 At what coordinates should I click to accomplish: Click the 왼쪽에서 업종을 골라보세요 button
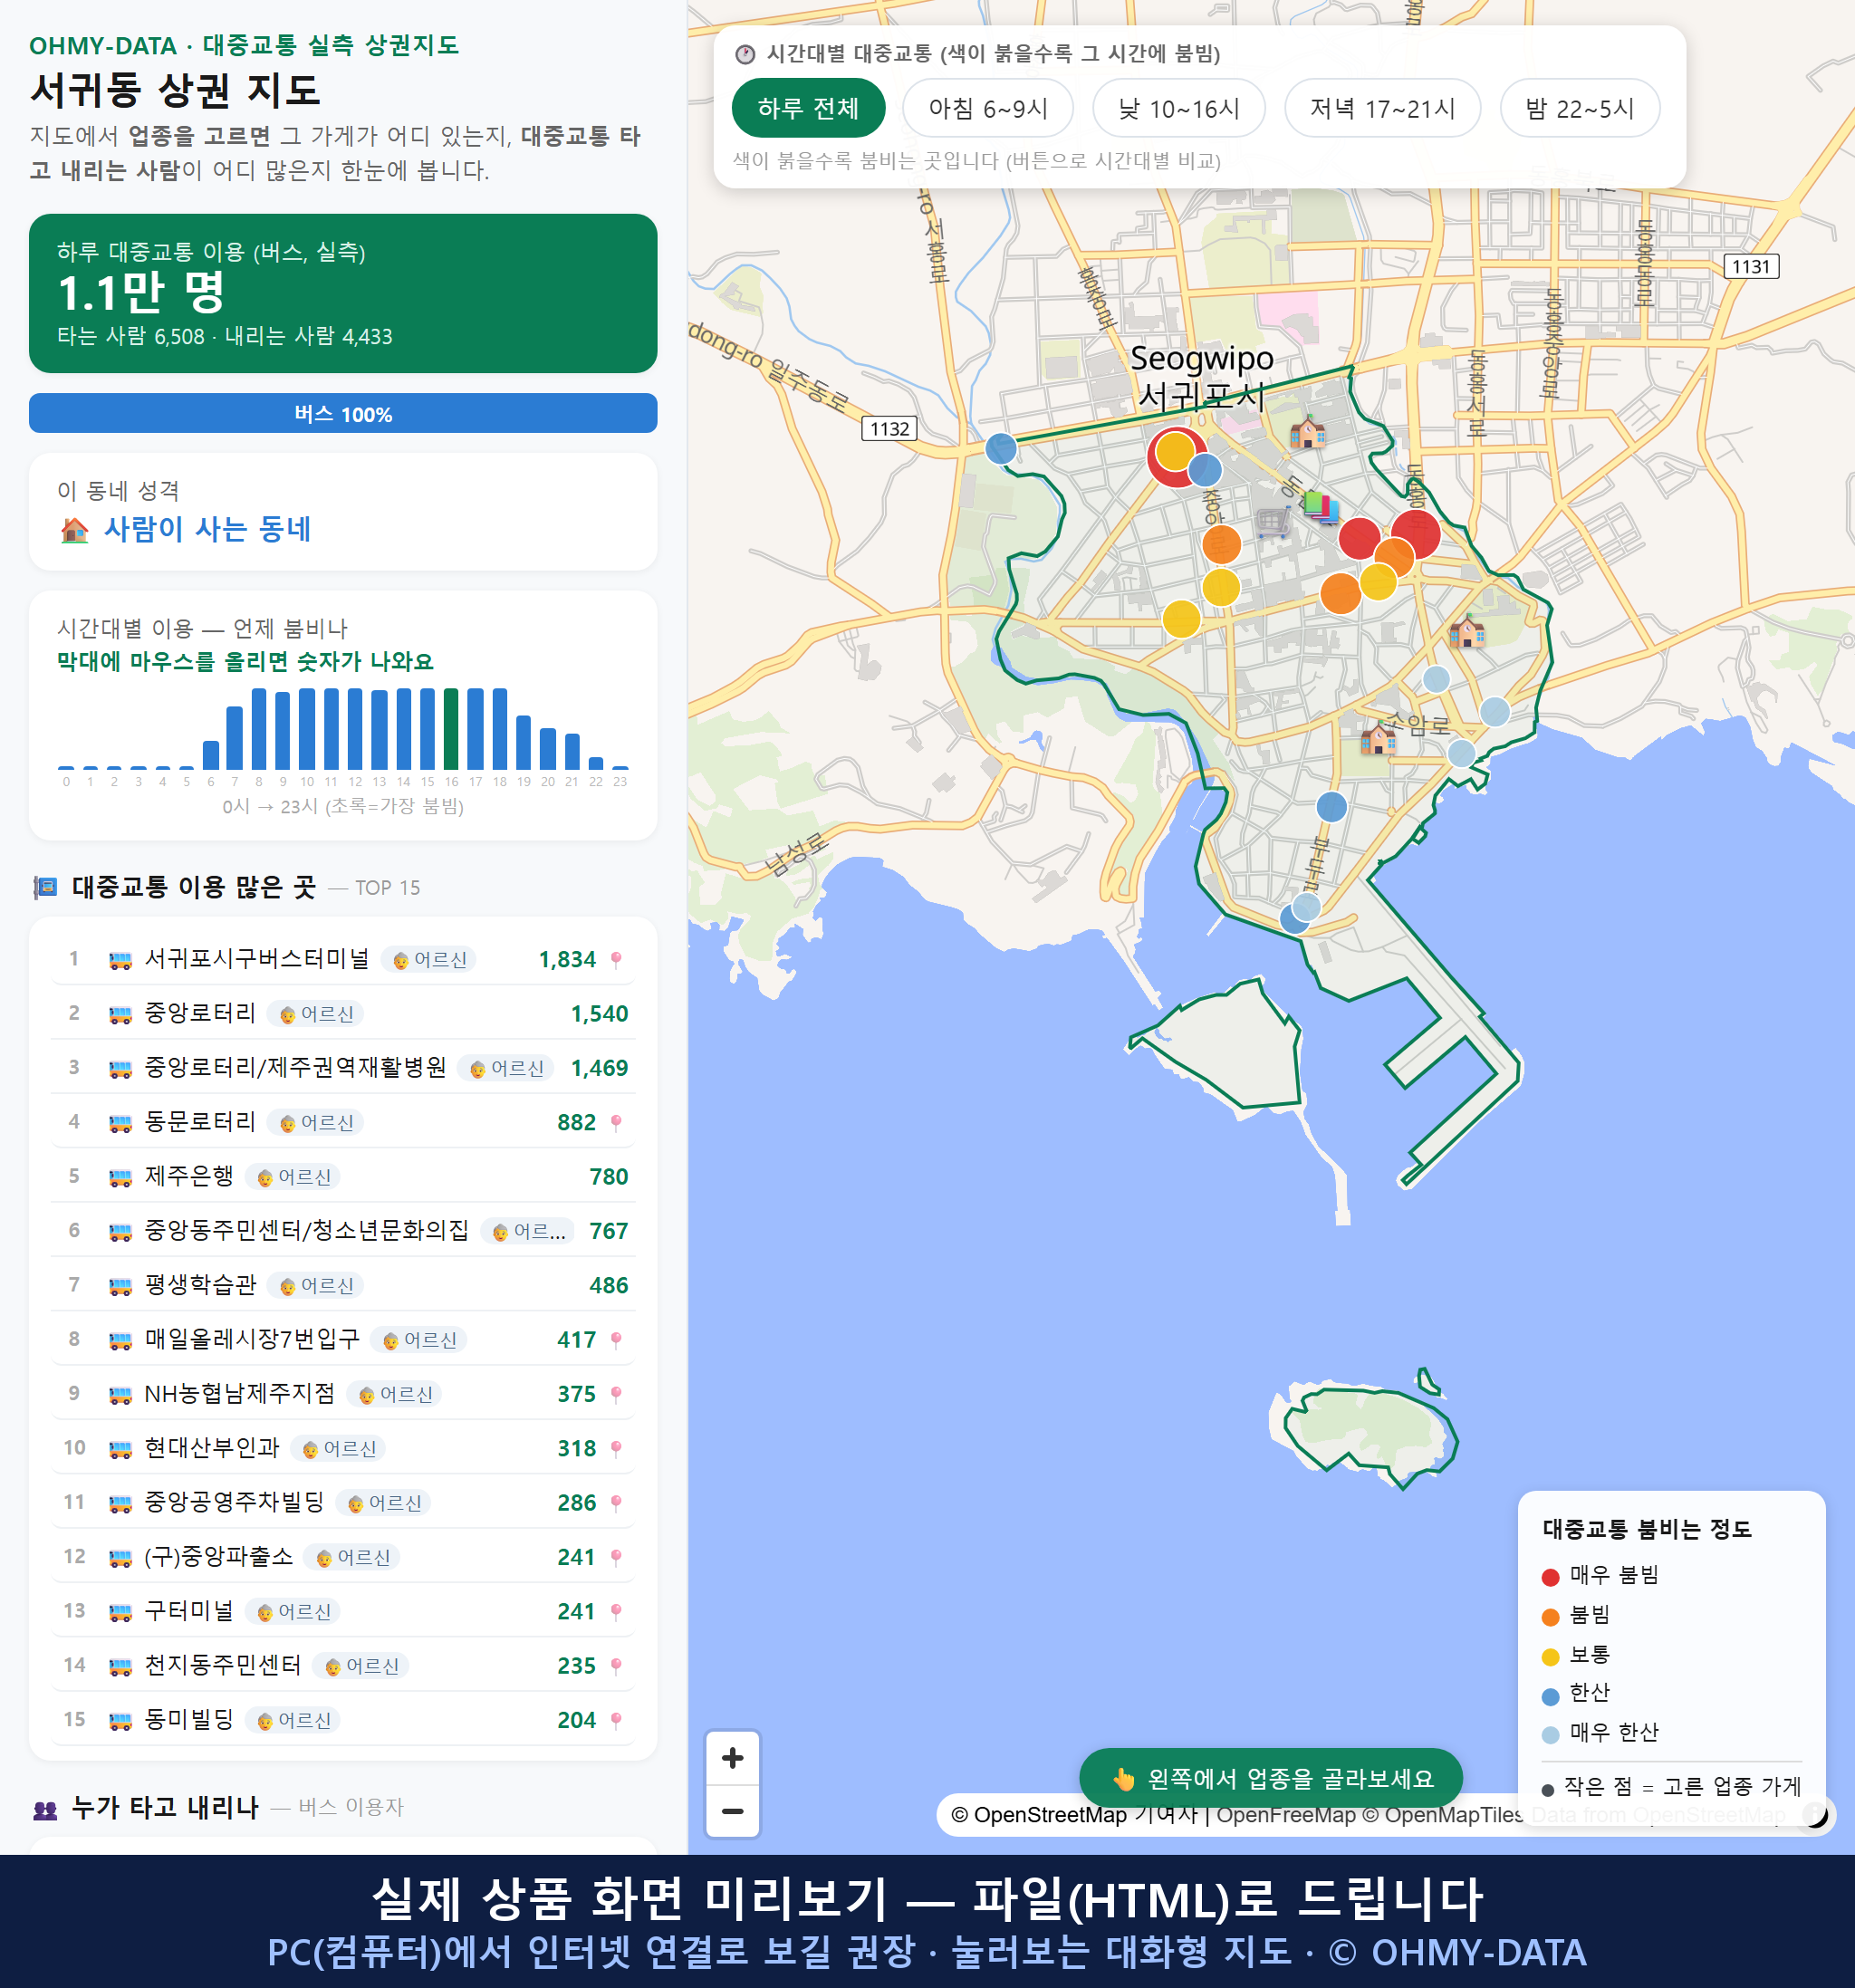[1271, 1778]
